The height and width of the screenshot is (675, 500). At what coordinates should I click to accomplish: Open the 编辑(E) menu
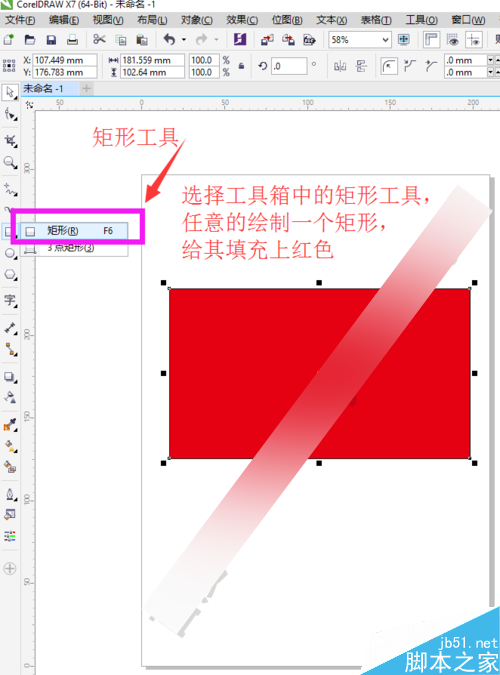64,20
